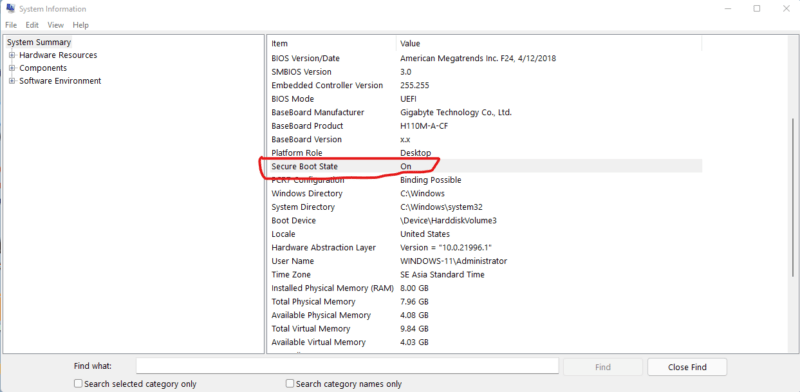
Task: Select the Boot Device row
Action: coord(485,220)
